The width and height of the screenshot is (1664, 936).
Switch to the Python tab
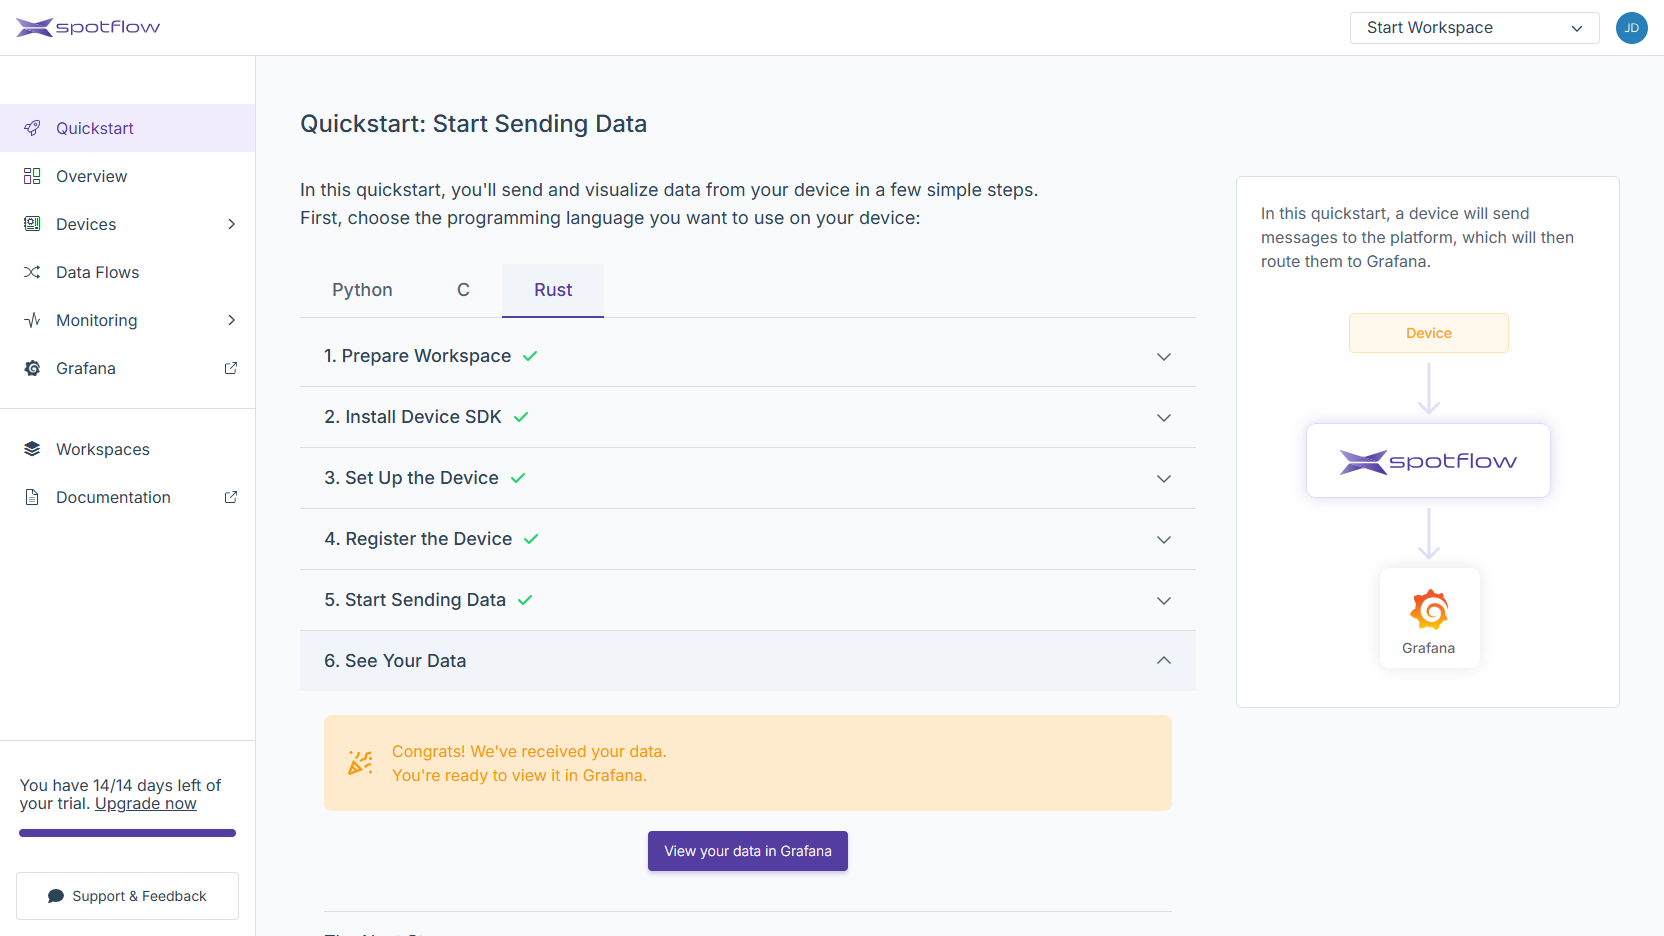tap(362, 290)
